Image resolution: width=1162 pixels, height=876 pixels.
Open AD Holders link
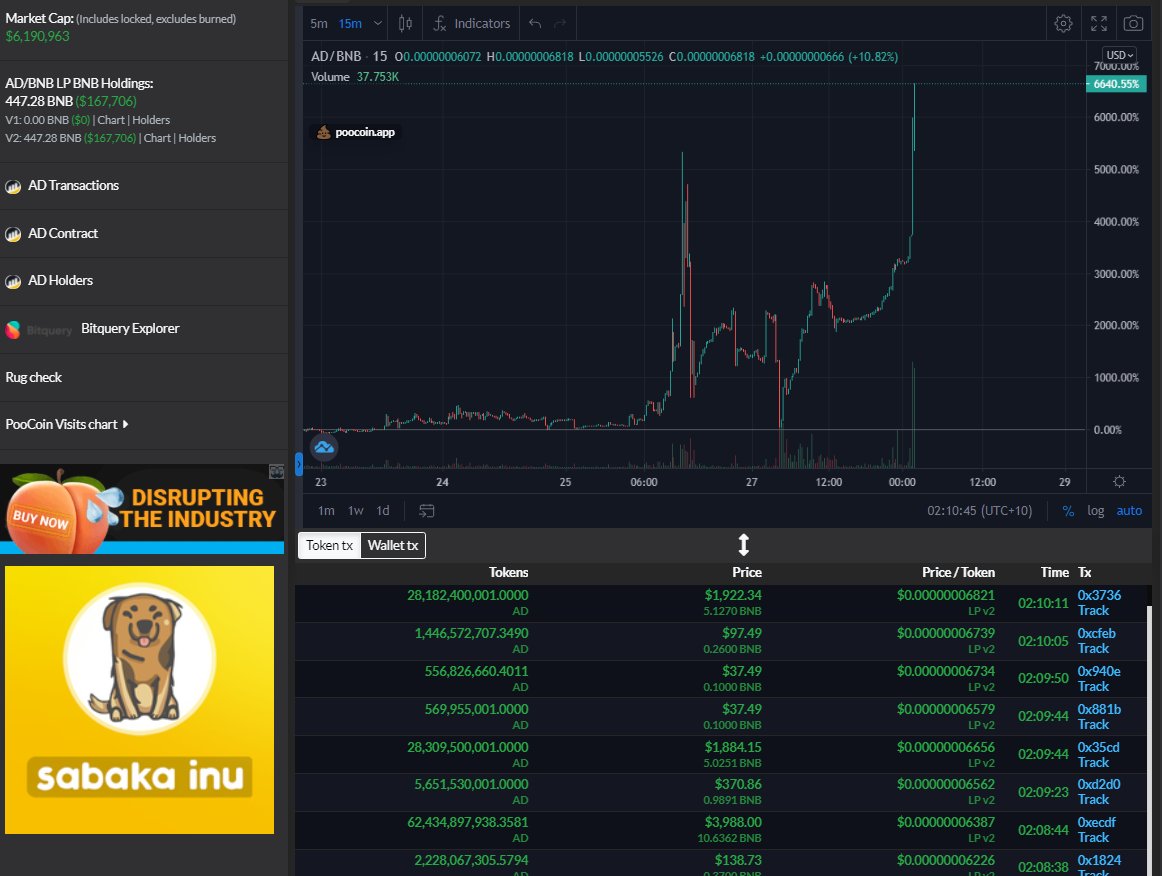(x=61, y=281)
